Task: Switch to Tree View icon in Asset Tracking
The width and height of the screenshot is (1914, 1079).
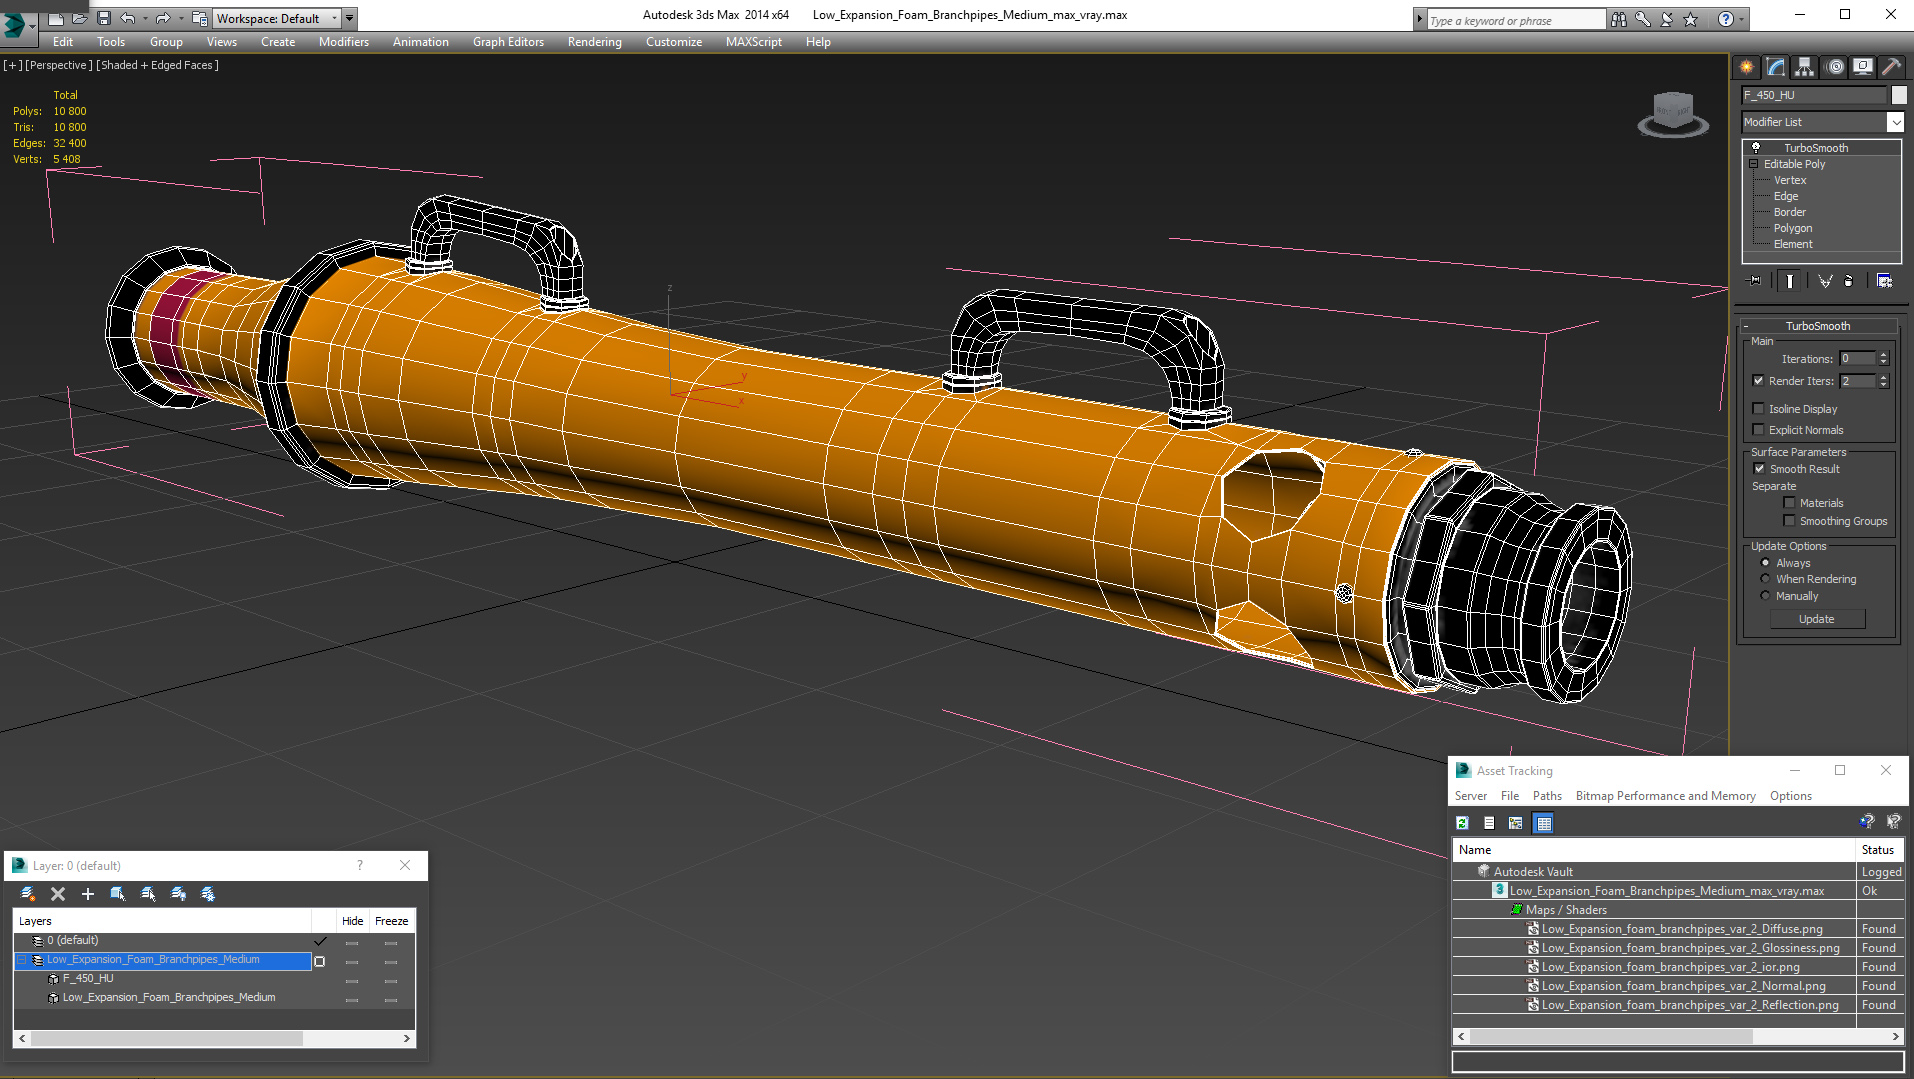Action: 1516,823
